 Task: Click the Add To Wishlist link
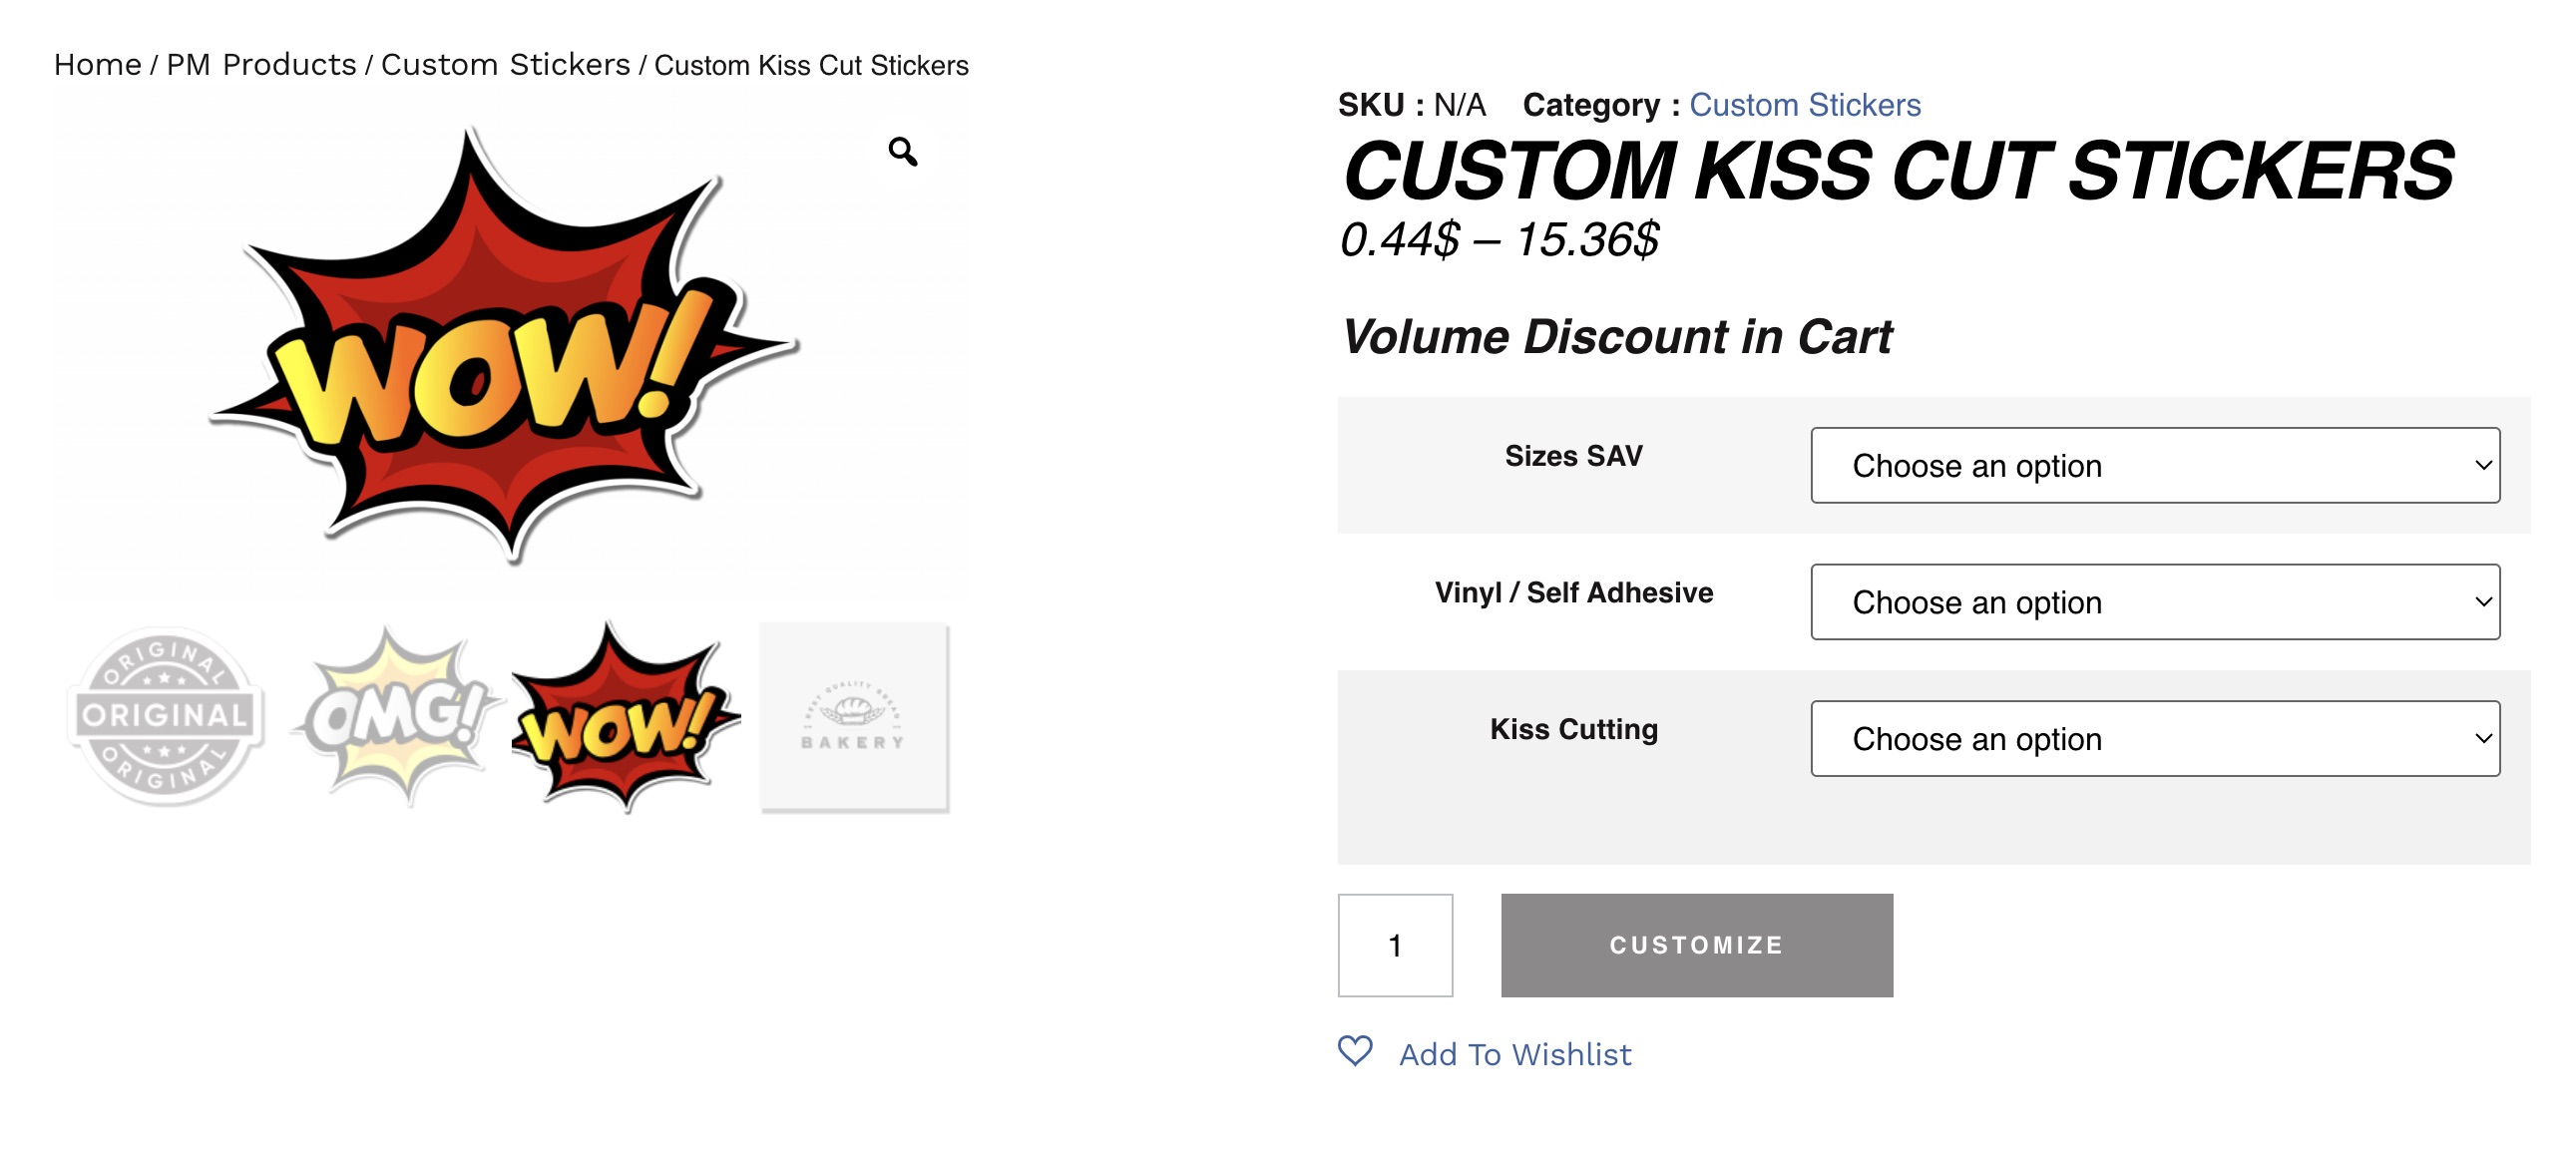pyautogui.click(x=1514, y=1055)
